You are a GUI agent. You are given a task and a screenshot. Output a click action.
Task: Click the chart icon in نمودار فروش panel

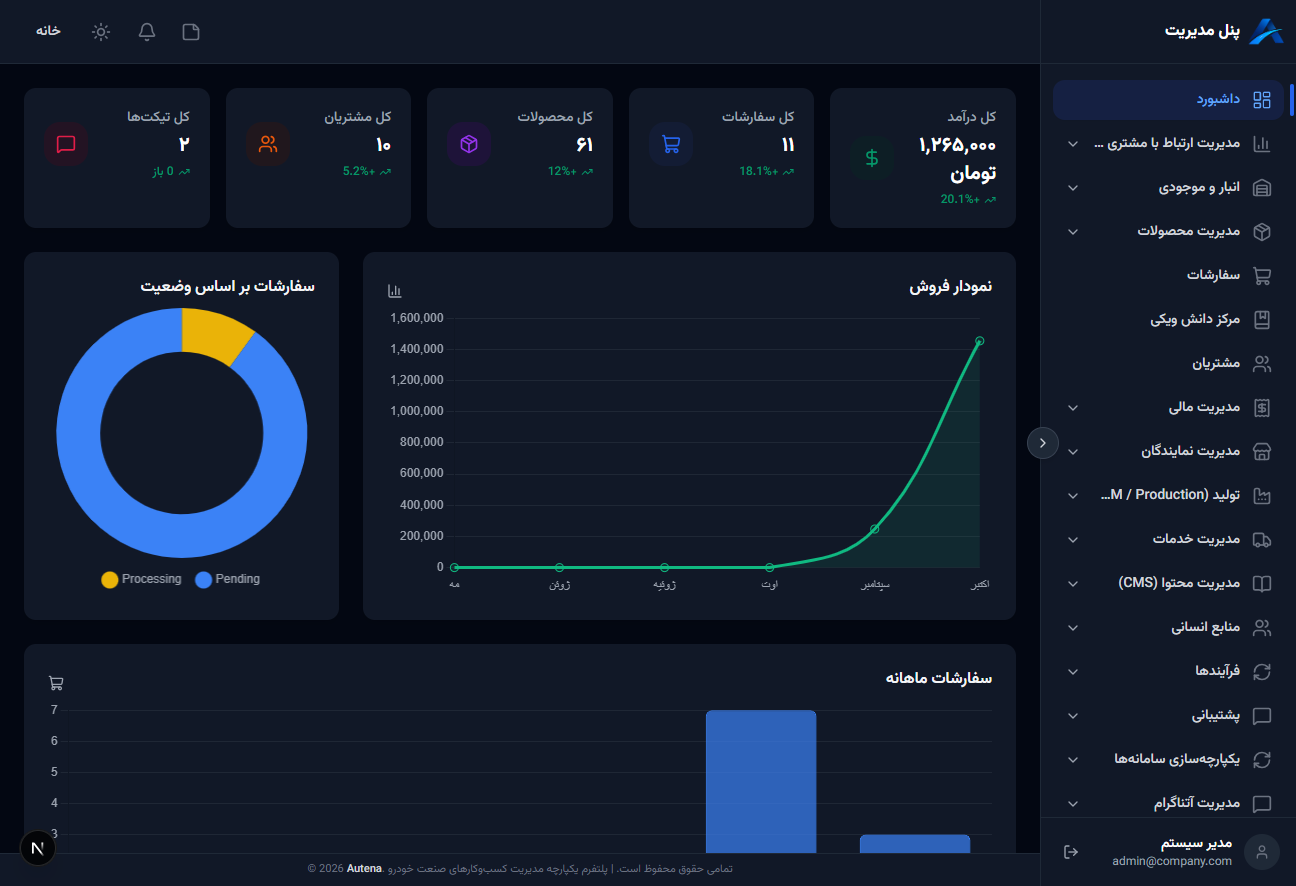pos(395,291)
